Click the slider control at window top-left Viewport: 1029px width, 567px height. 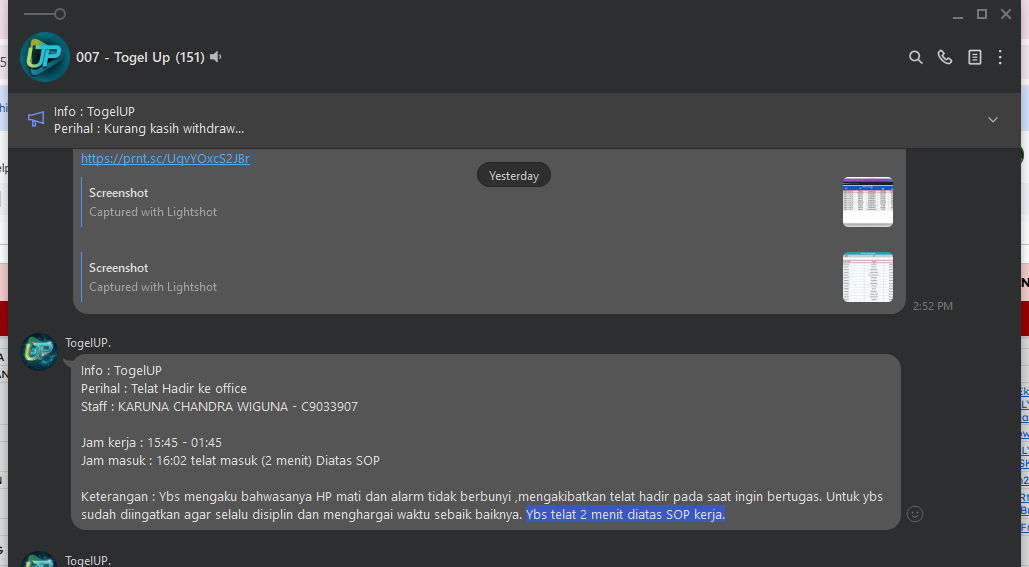[45, 14]
